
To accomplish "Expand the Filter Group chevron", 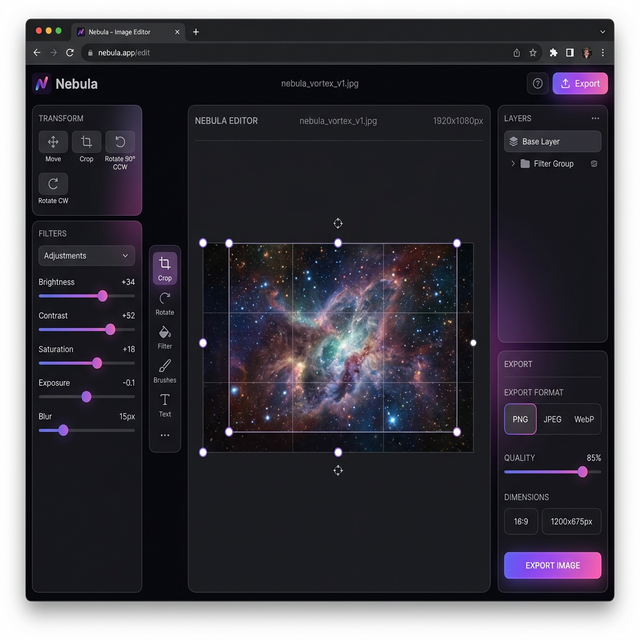I will (513, 164).
